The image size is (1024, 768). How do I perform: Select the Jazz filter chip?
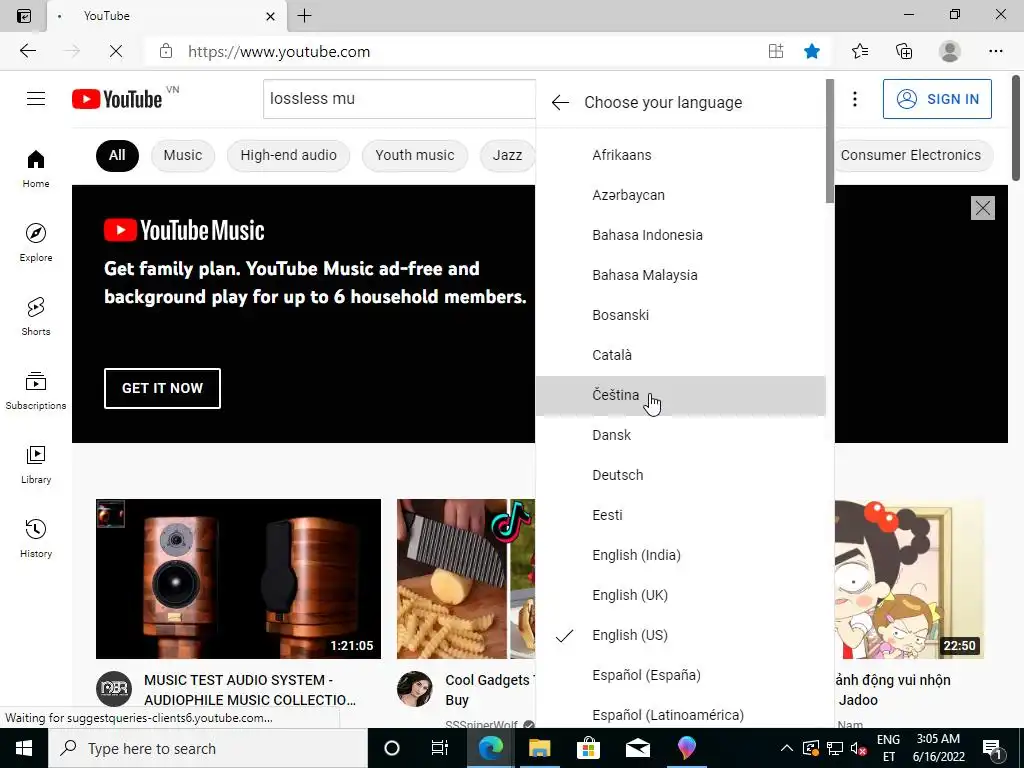(507, 155)
